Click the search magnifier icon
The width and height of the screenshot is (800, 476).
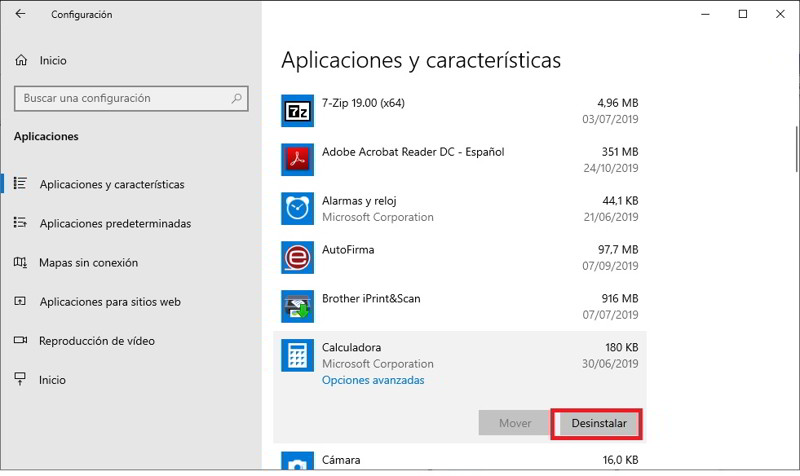[x=237, y=99]
